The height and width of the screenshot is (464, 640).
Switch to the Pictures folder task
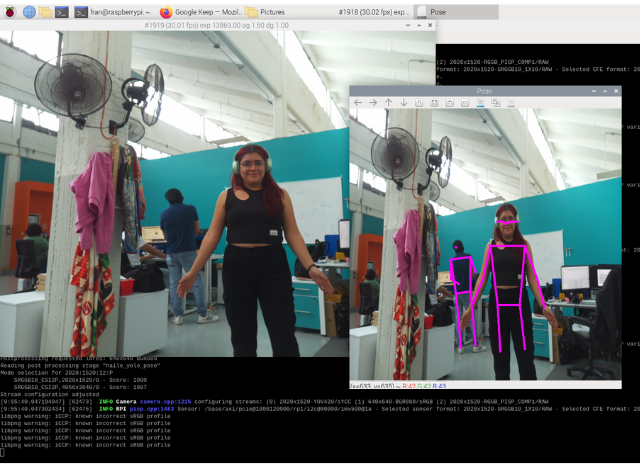pyautogui.click(x=265, y=12)
